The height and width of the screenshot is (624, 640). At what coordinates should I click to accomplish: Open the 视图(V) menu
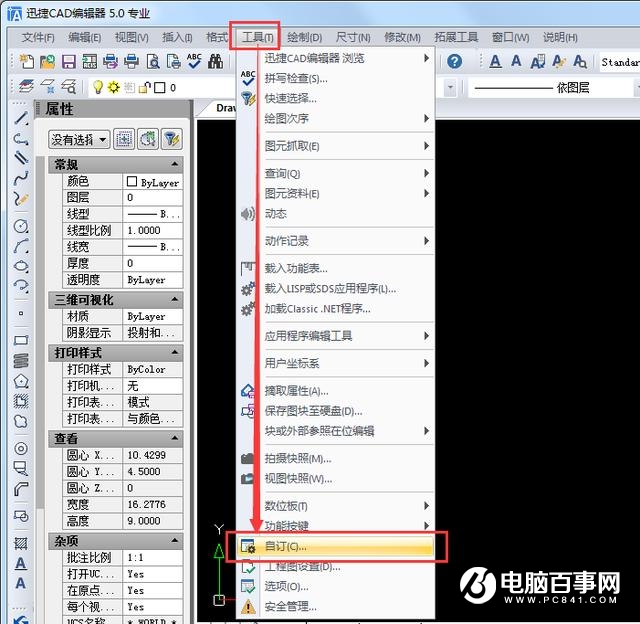coord(131,38)
